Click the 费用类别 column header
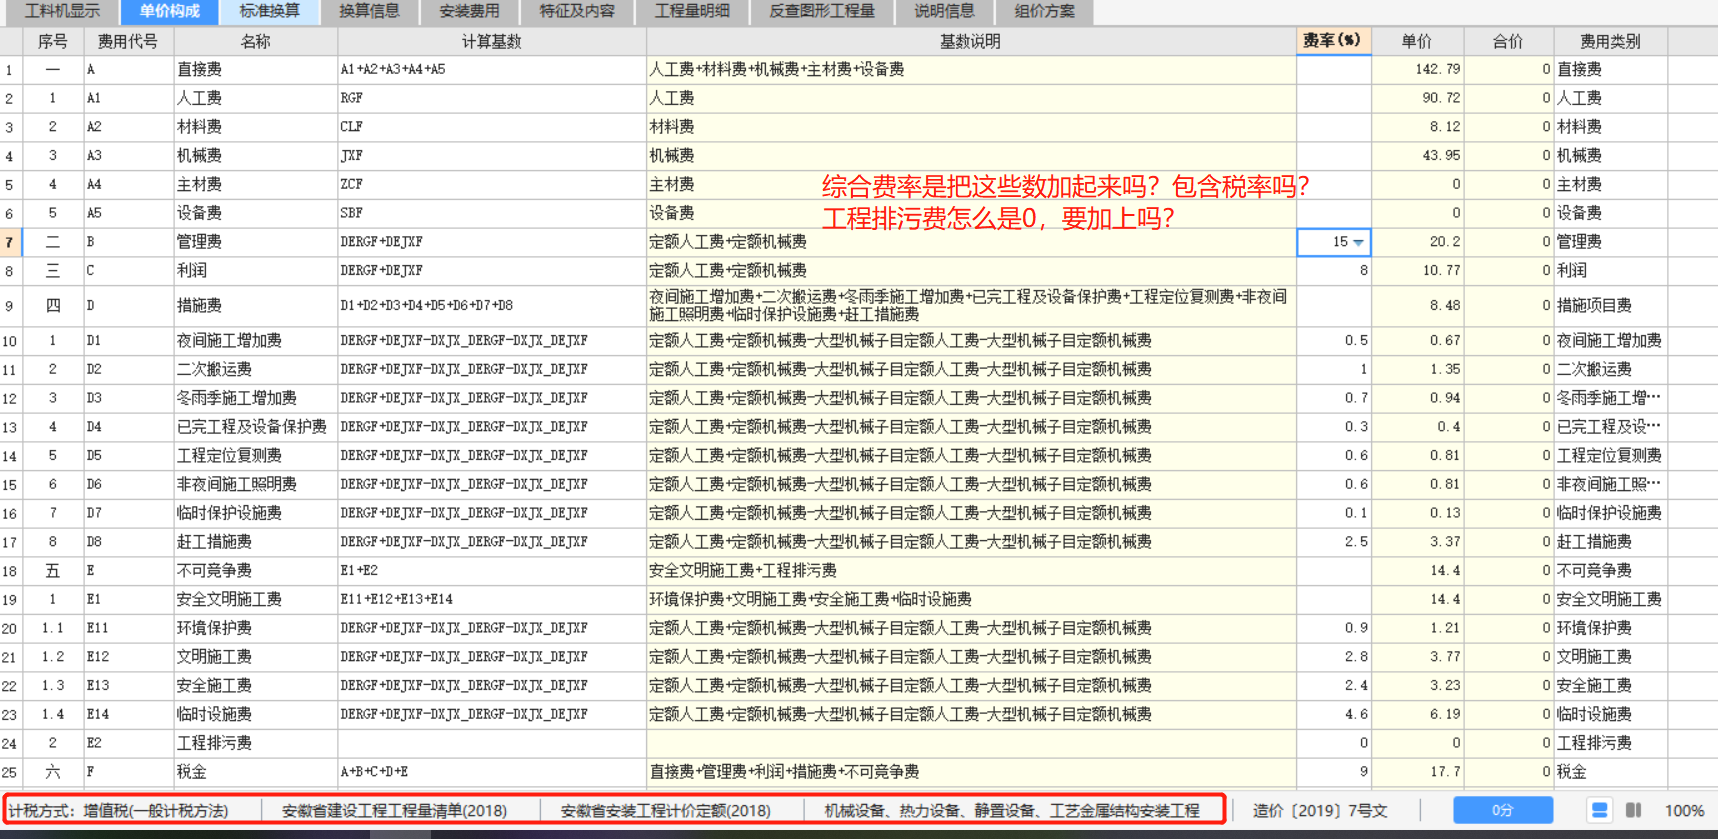Viewport: 1718px width, 839px height. point(1610,41)
